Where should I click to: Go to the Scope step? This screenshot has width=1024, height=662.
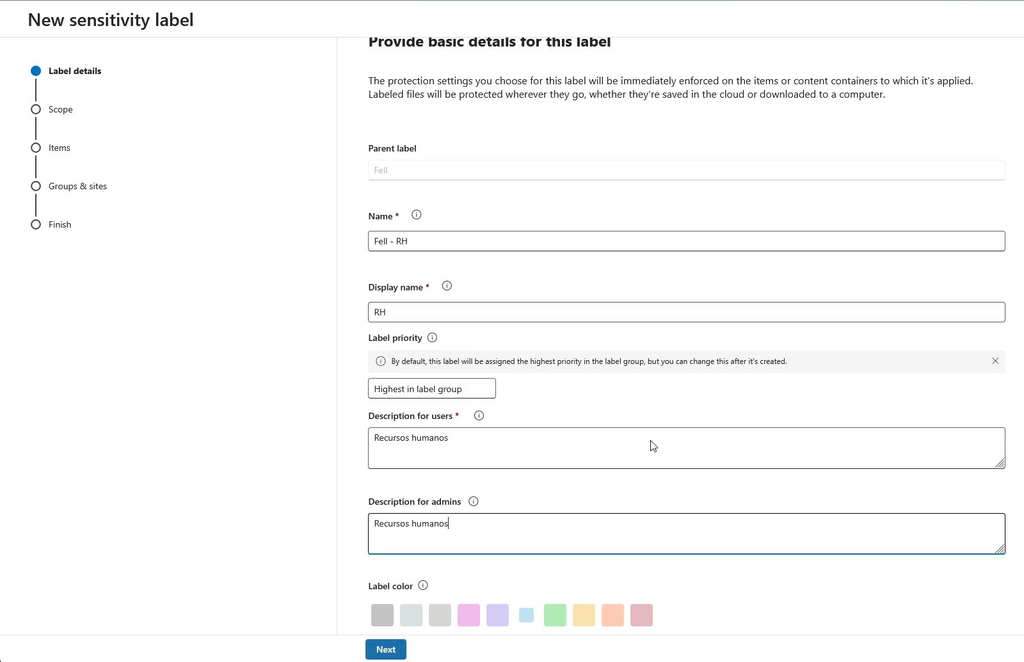[60, 110]
